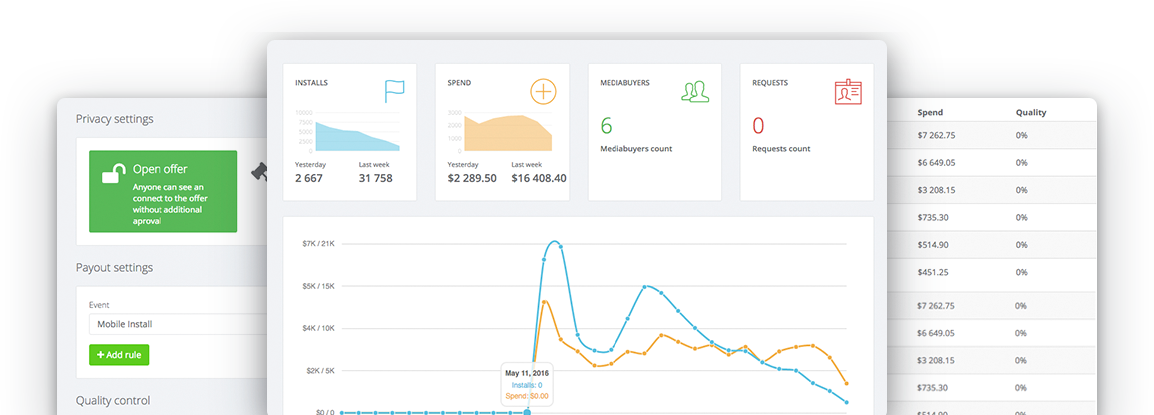Click the Requests ID badge icon
This screenshot has height=415, width=1154.
tap(848, 92)
